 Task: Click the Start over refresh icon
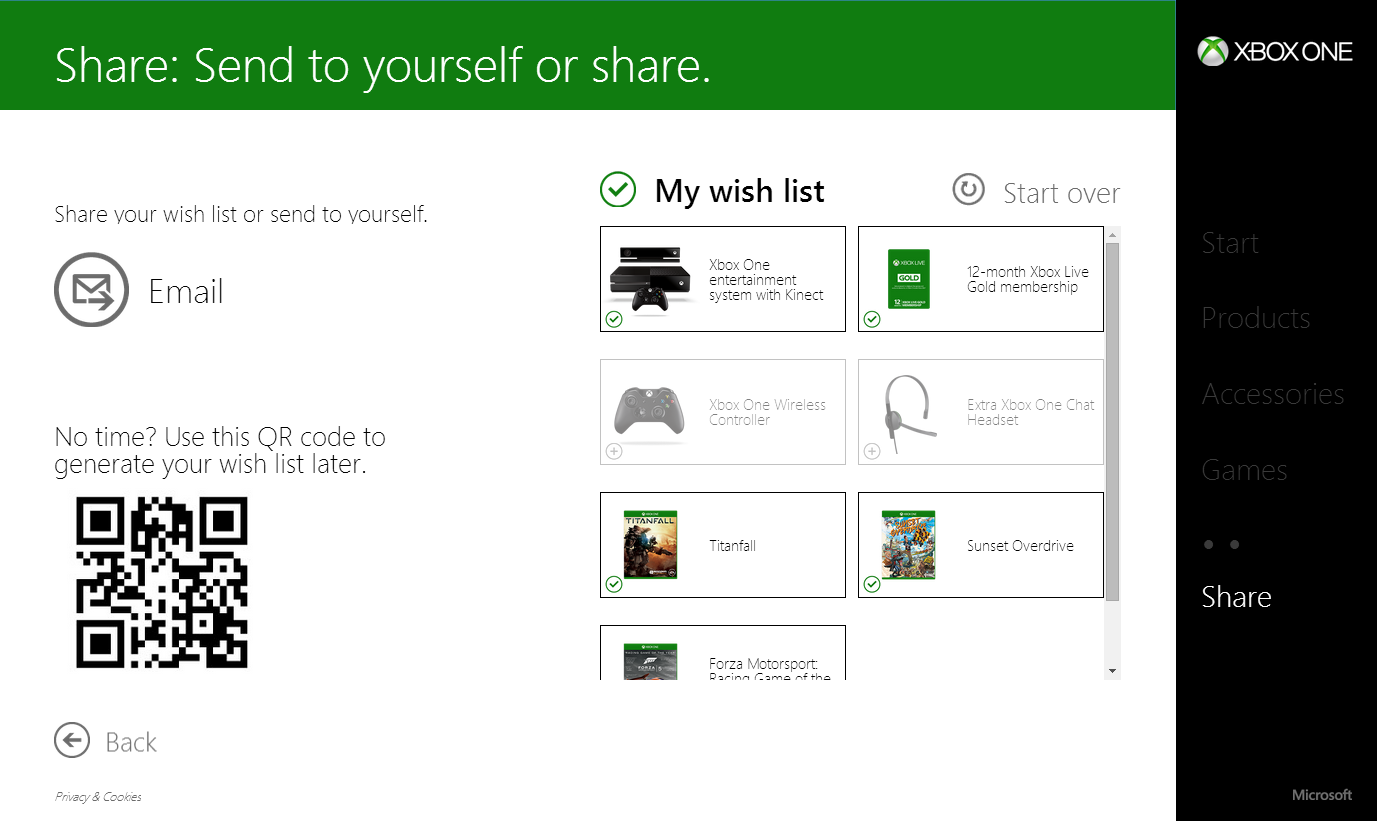(968, 190)
